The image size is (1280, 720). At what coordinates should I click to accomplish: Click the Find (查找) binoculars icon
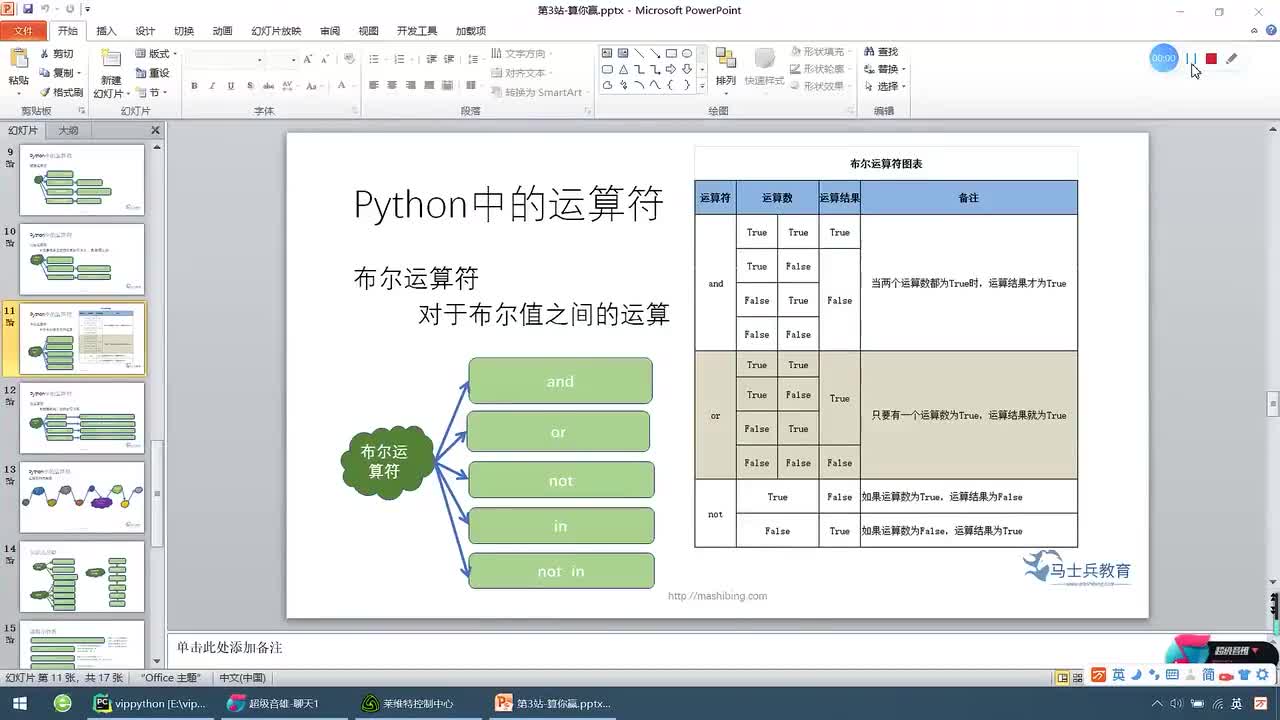pos(868,52)
